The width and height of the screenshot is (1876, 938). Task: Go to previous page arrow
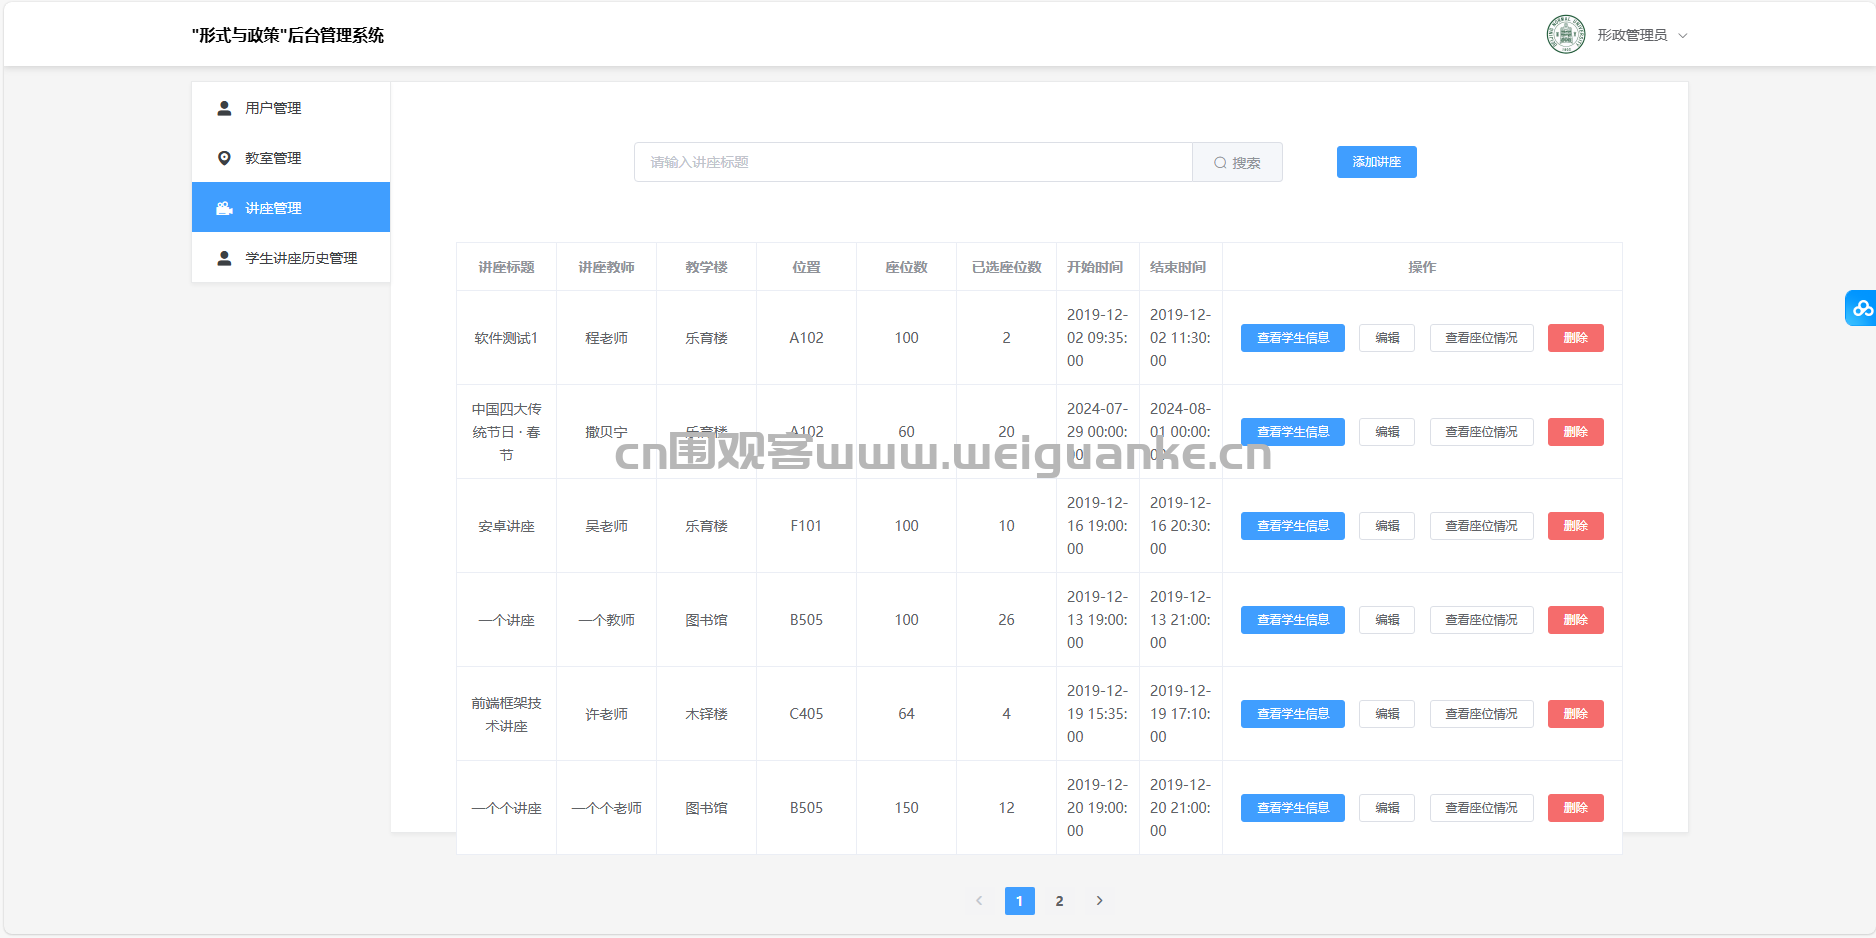pos(979,901)
